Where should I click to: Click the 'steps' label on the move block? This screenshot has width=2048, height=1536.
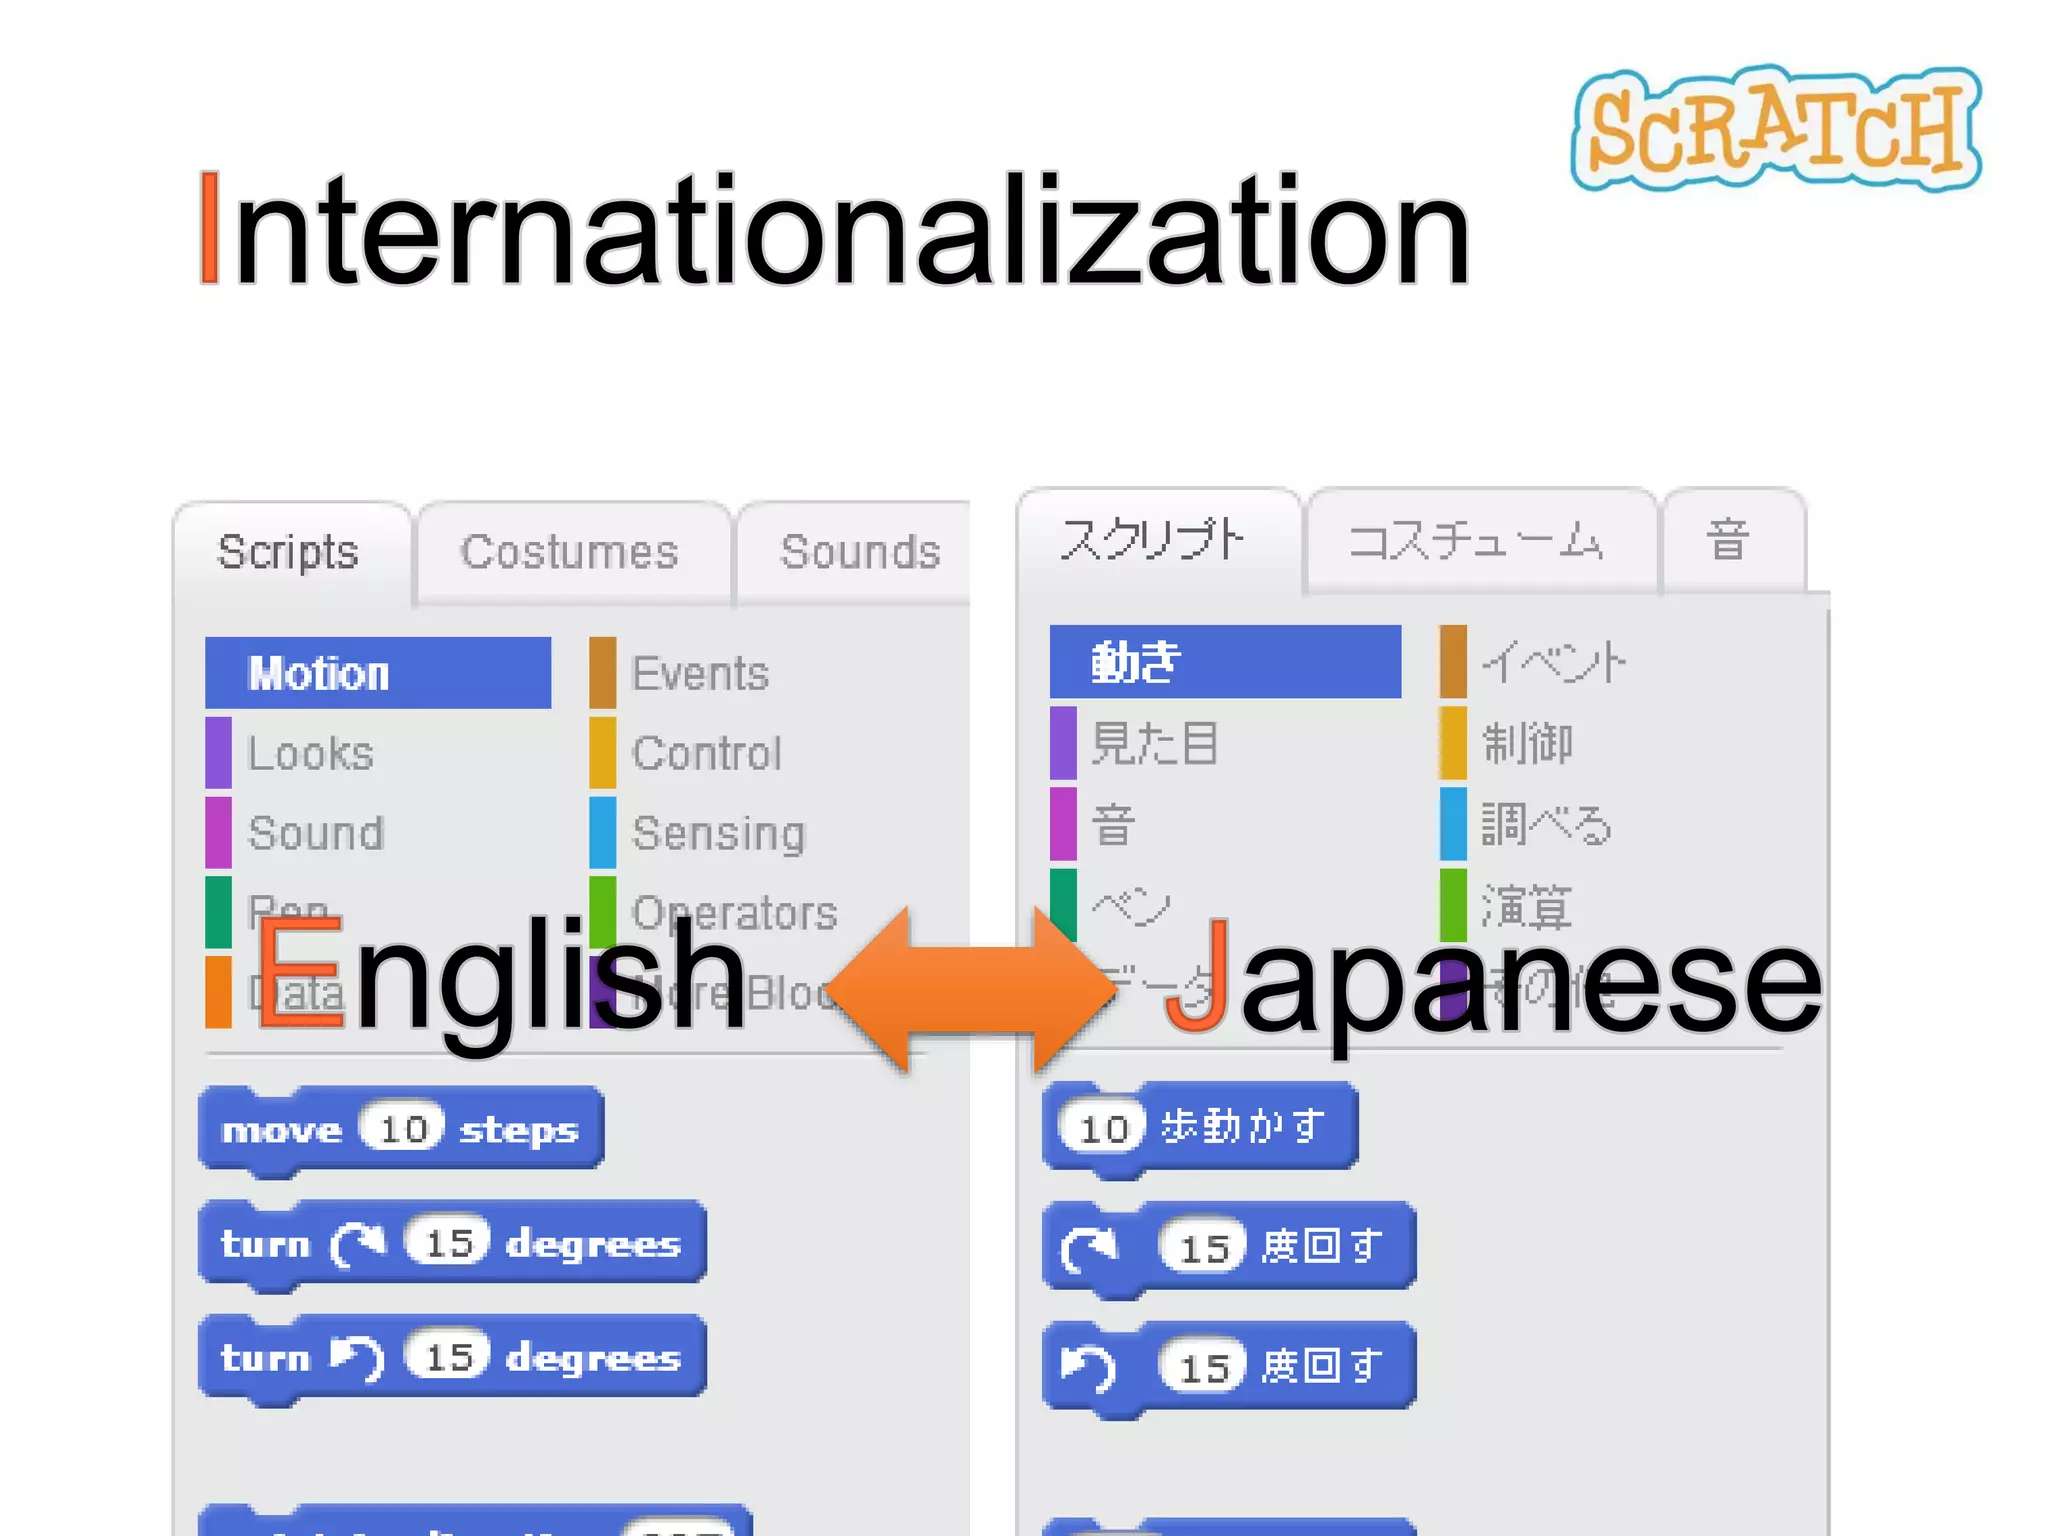519,1131
